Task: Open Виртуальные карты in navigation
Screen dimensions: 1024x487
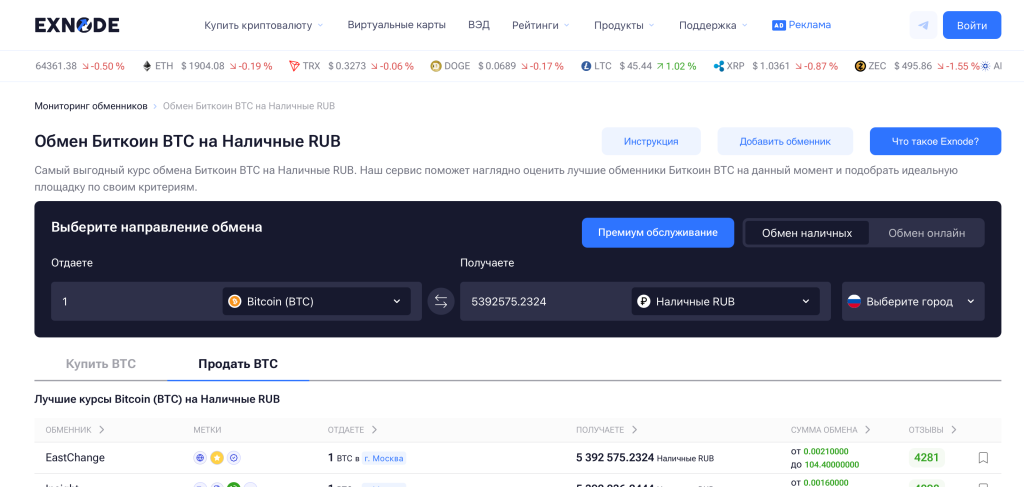Action: pyautogui.click(x=396, y=25)
